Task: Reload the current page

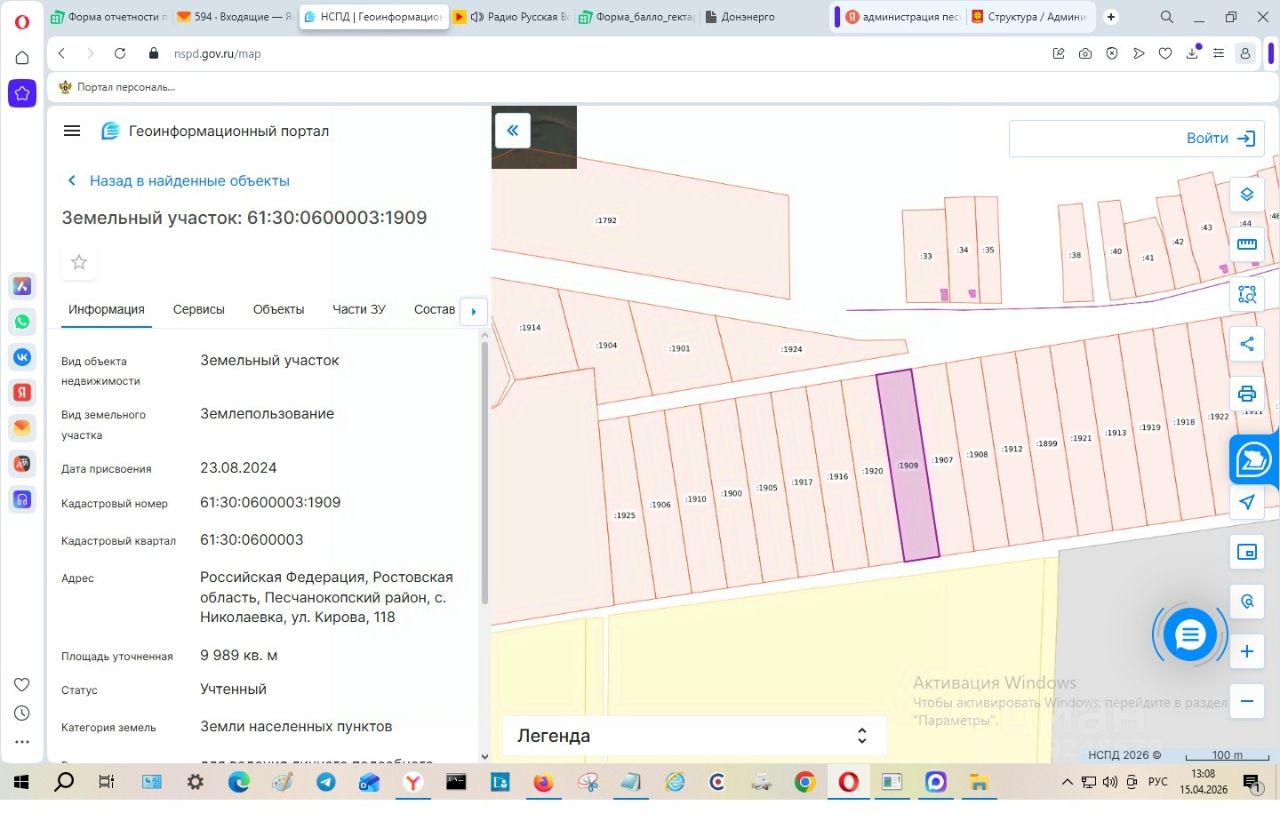Action: tap(120, 54)
